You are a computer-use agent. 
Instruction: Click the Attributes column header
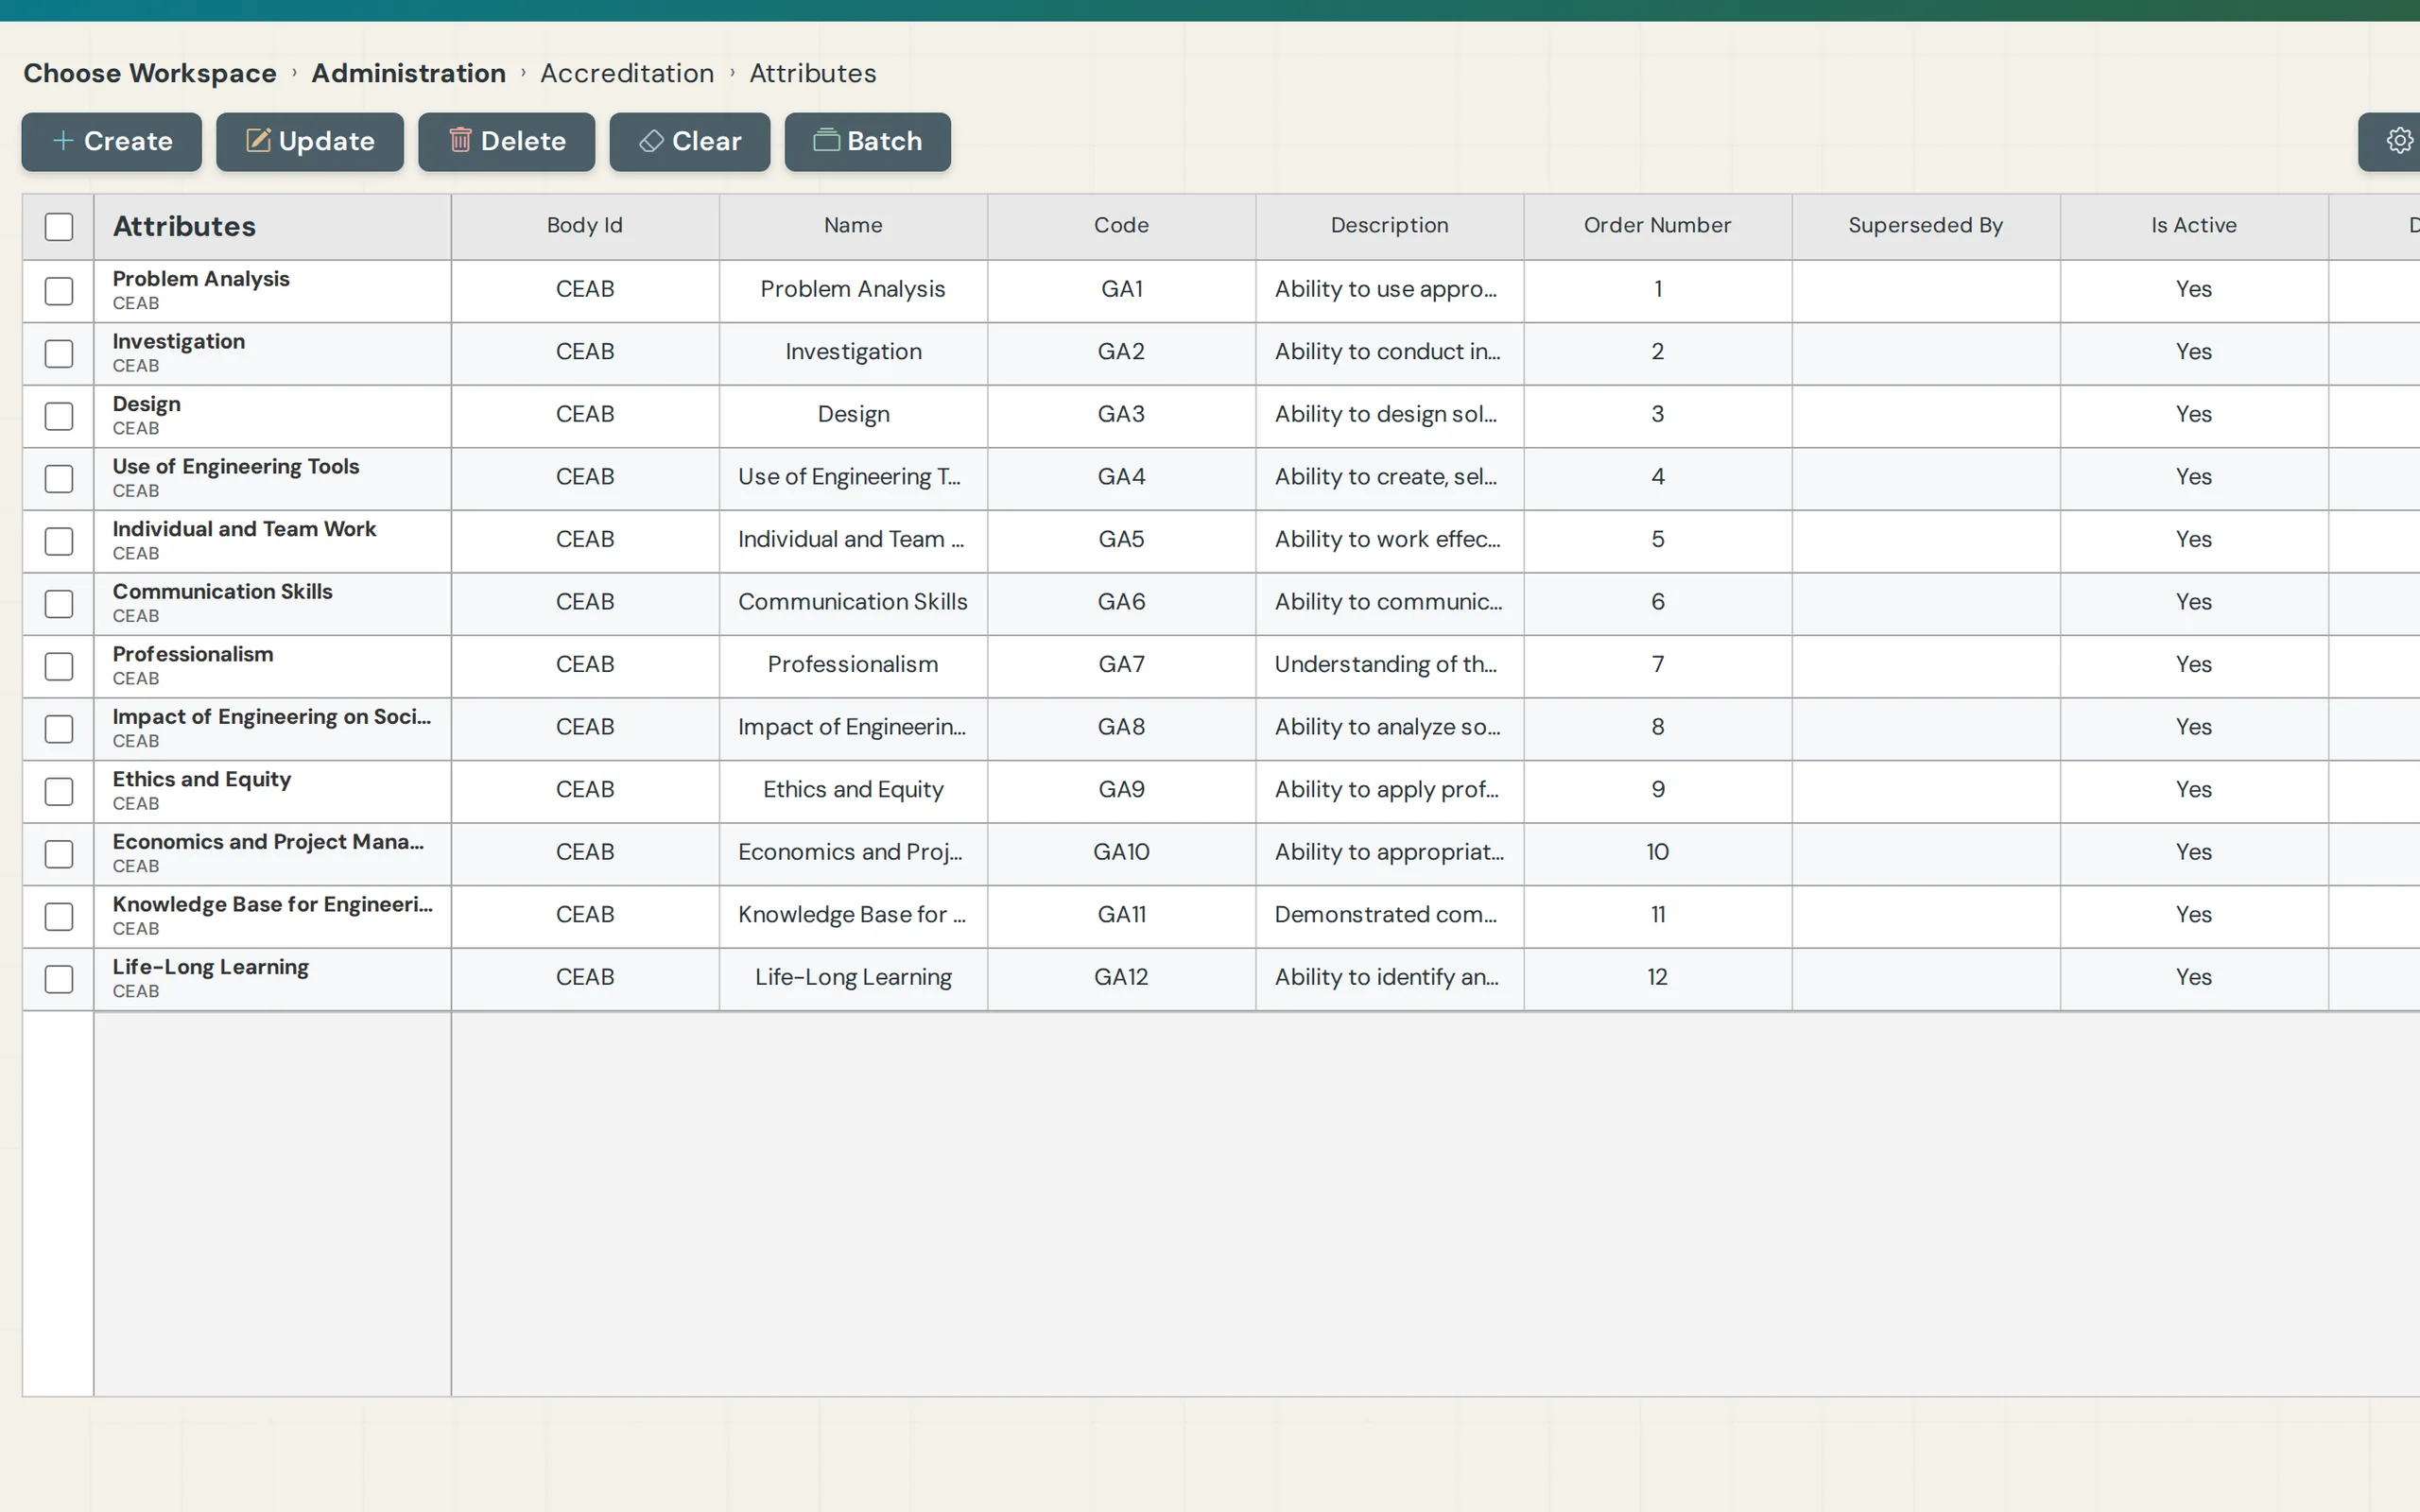click(272, 226)
